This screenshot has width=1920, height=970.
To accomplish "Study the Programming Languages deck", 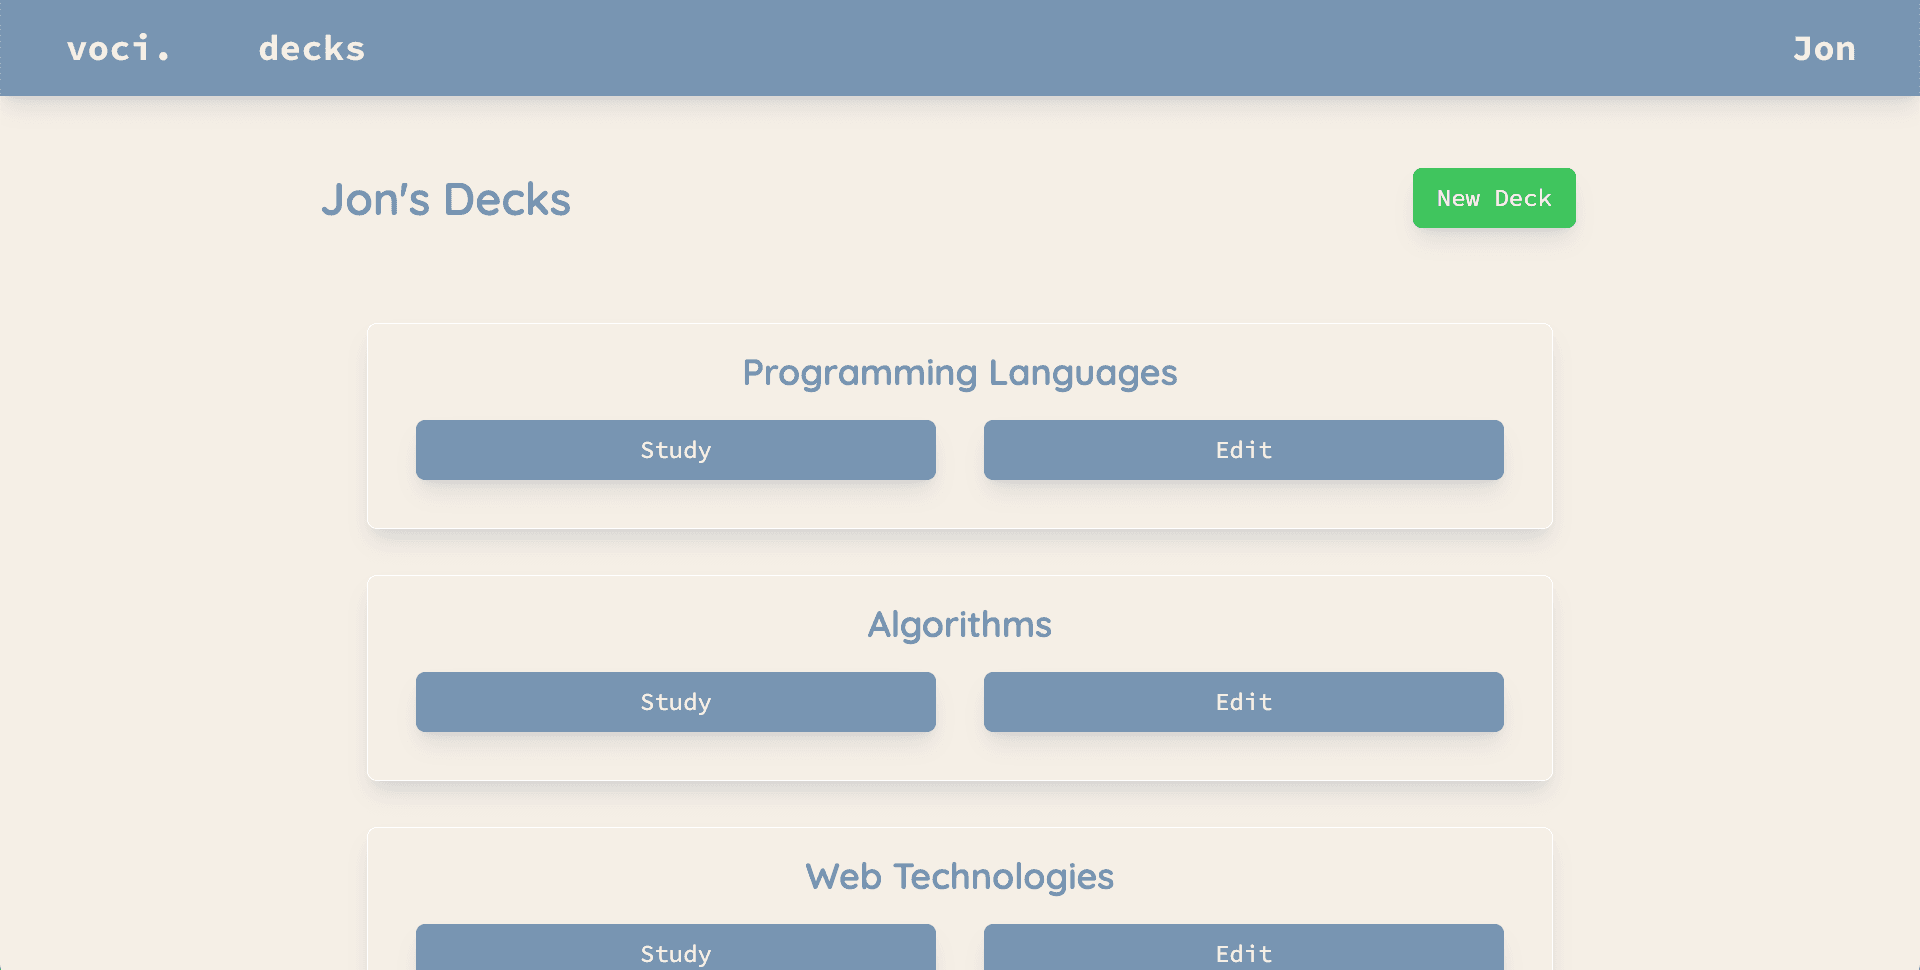I will pyautogui.click(x=675, y=450).
